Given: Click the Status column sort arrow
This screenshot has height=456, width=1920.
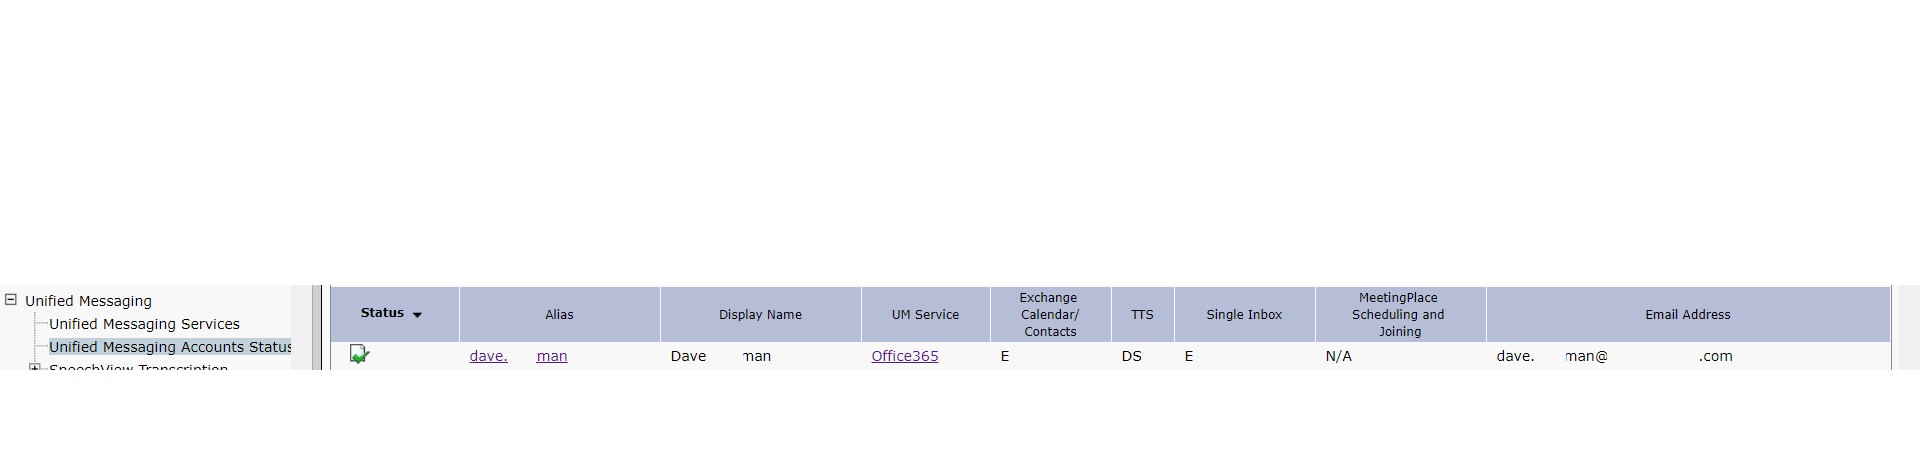Looking at the screenshot, I should pos(417,315).
